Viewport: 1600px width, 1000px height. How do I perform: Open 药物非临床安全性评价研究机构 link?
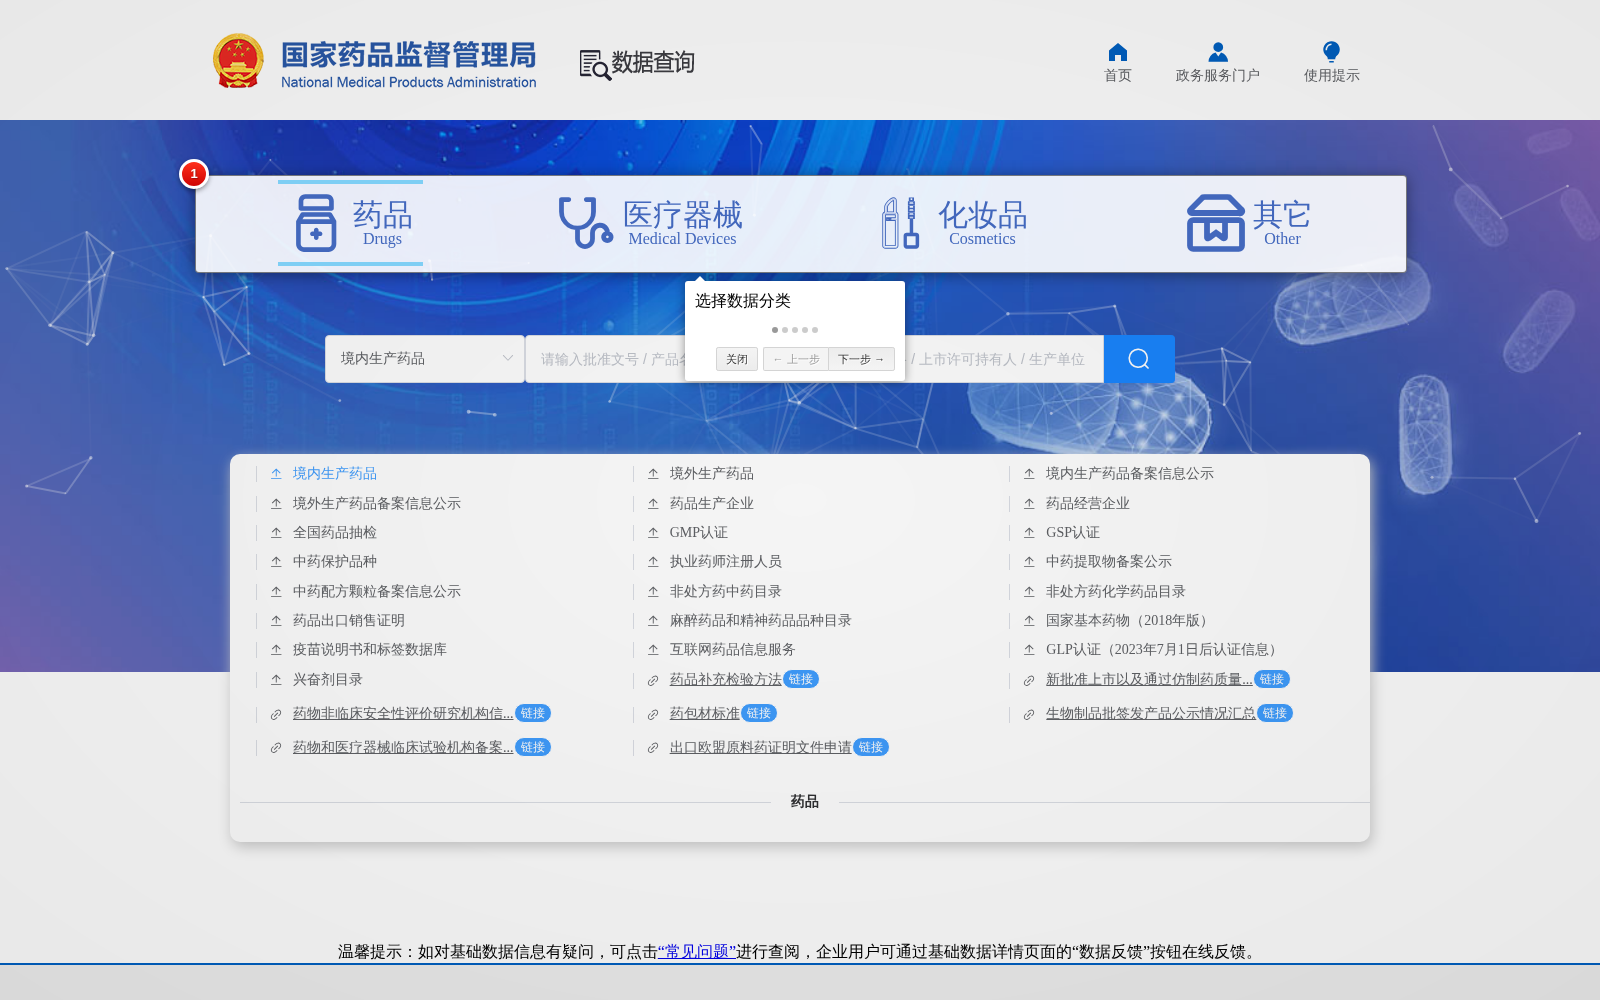403,714
